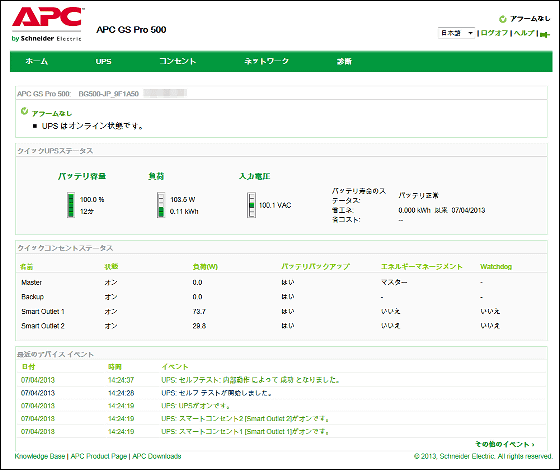Viewport: 560px width, 470px height.
Task: Click the Smart Outlet 2 row name
Action: coord(43,326)
